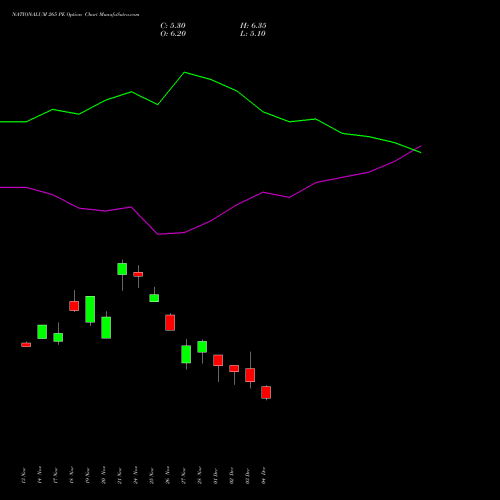This screenshot has height=500, width=500.
Task: Click the 17 Nov date label
Action: coord(56,475)
